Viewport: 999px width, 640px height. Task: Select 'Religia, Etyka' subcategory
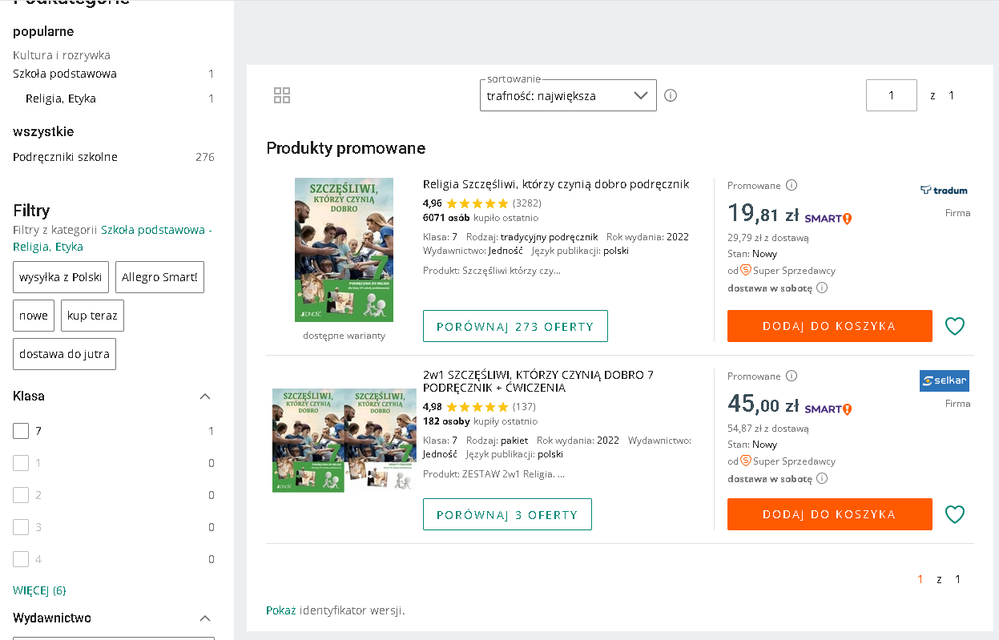[61, 99]
